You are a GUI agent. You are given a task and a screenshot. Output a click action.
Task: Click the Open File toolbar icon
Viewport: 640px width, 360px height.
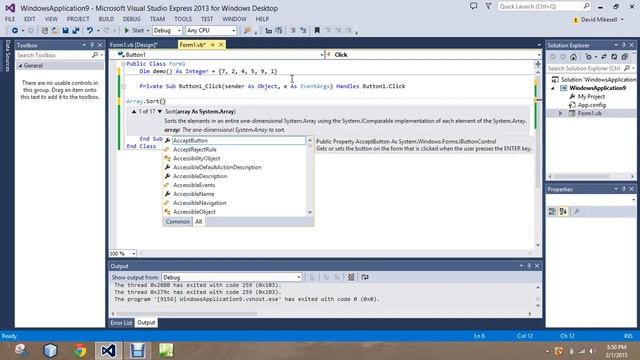click(55, 31)
